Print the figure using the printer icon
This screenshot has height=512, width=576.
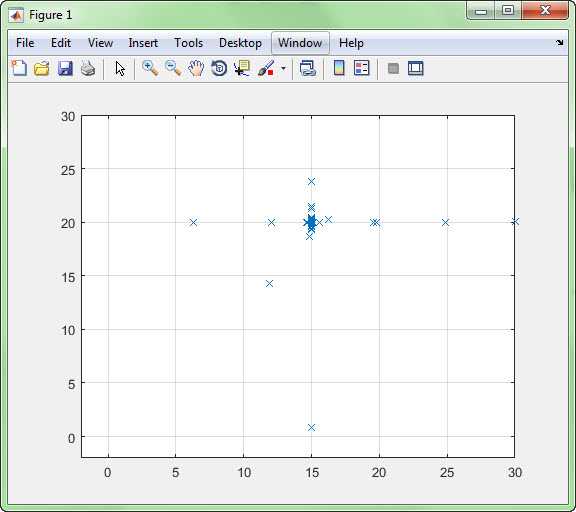tap(88, 68)
